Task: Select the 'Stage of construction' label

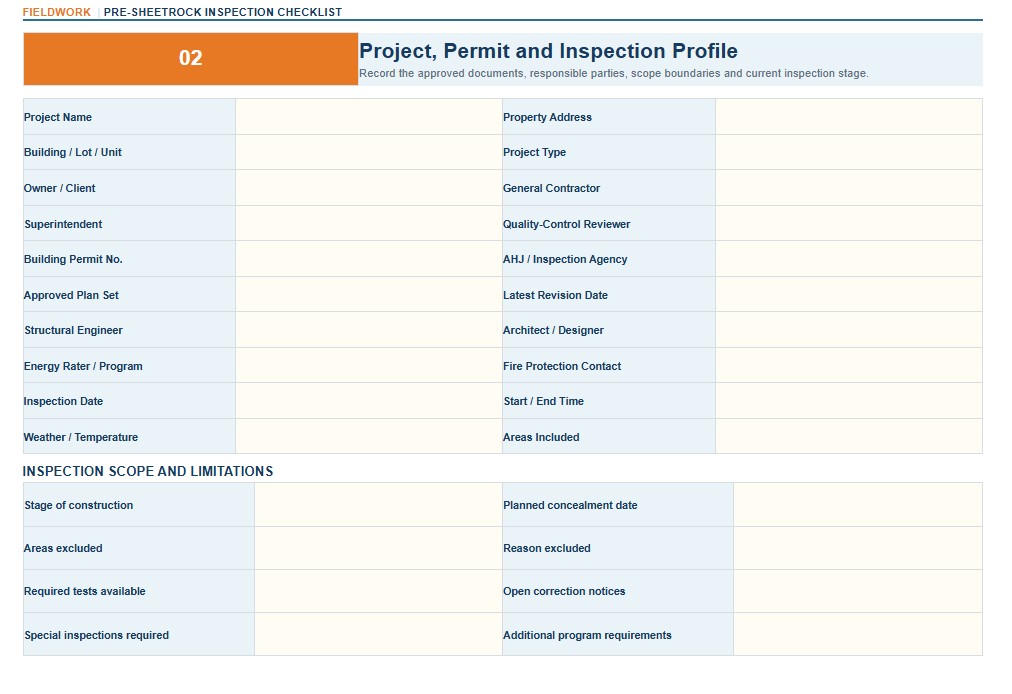Action: [78, 505]
